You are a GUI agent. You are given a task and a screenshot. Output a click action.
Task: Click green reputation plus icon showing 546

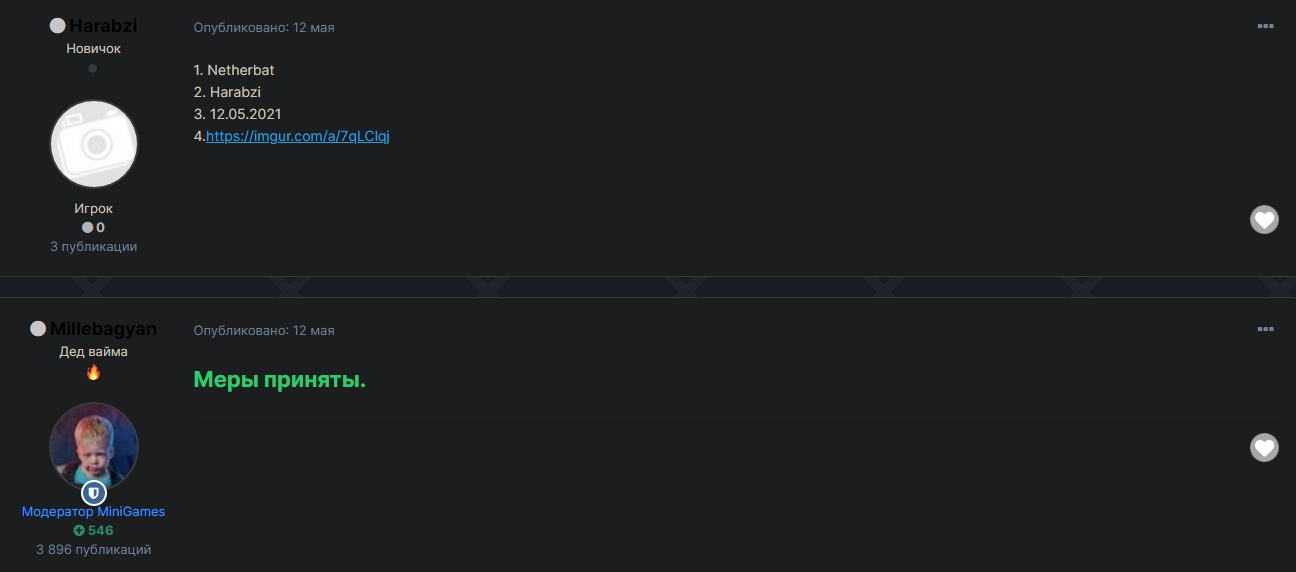coord(79,531)
